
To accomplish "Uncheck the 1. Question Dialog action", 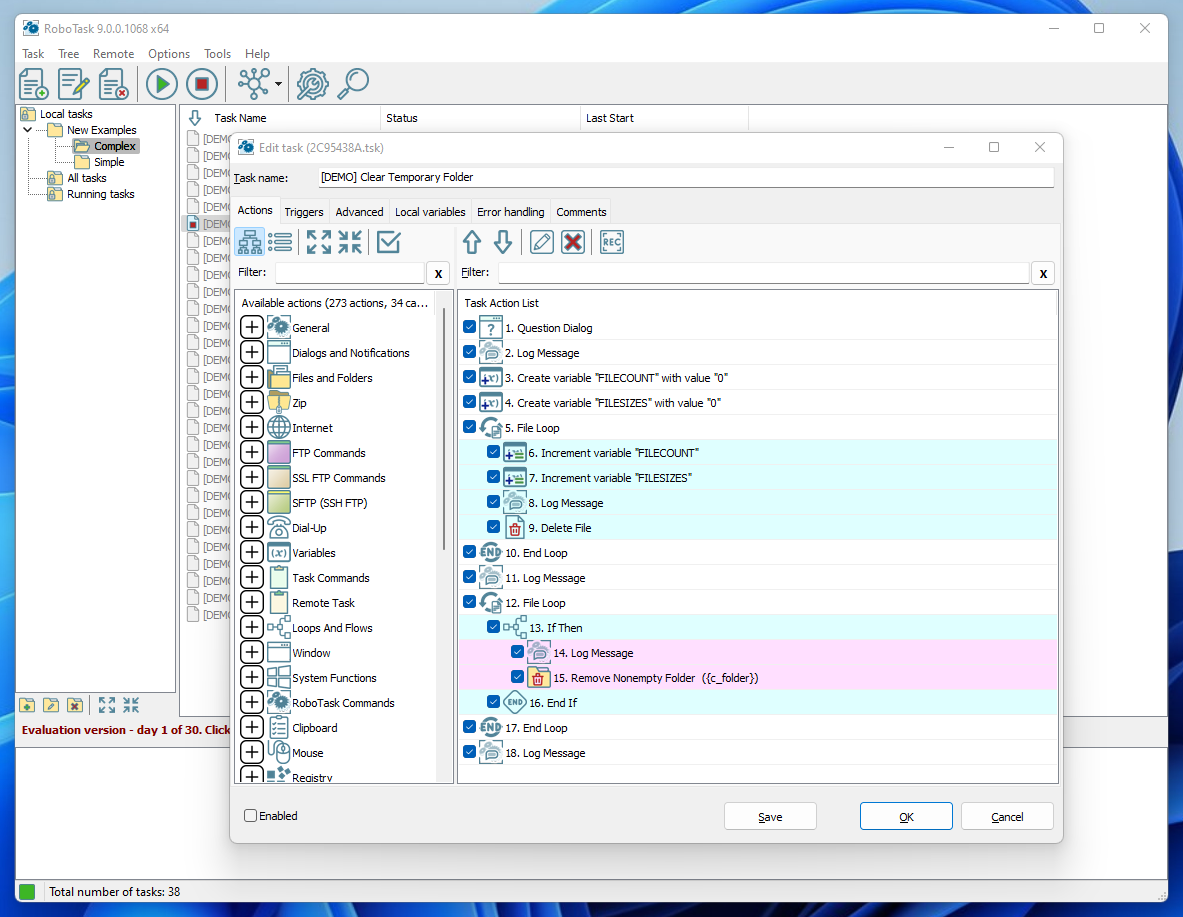I will coord(469,328).
